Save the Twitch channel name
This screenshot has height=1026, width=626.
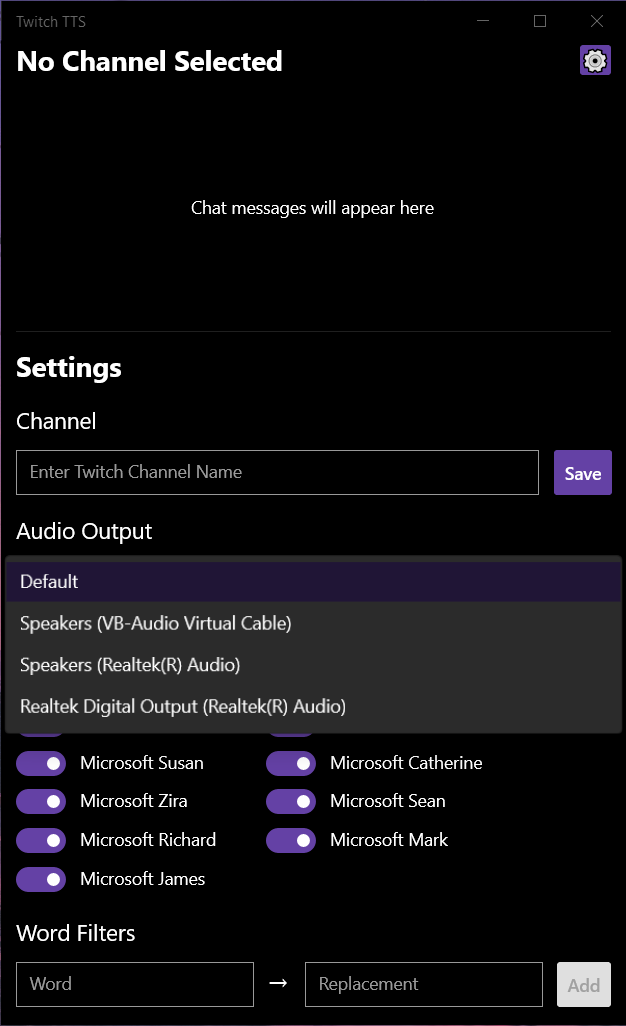pos(582,473)
